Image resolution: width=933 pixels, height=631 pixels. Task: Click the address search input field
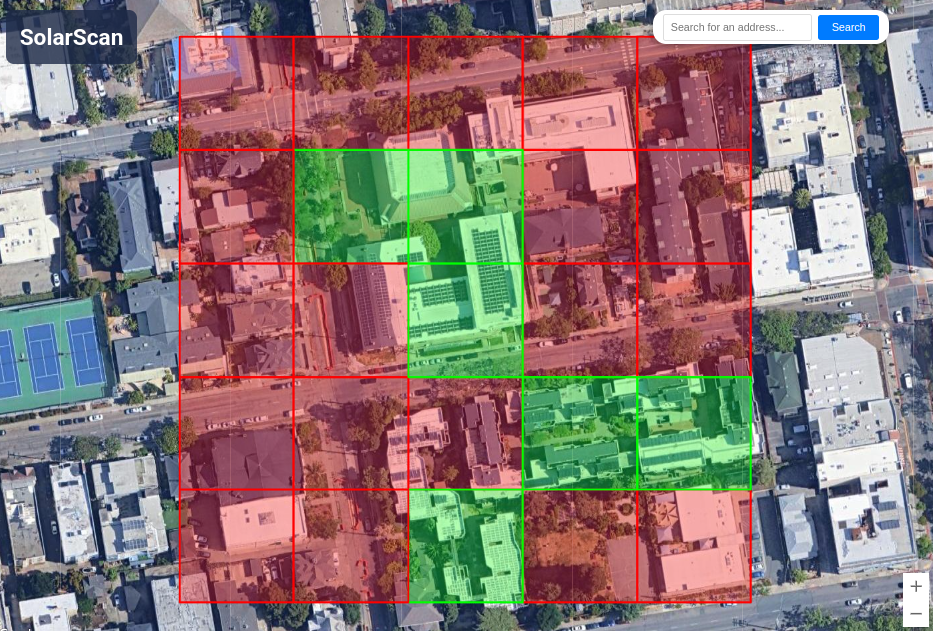tap(737, 27)
